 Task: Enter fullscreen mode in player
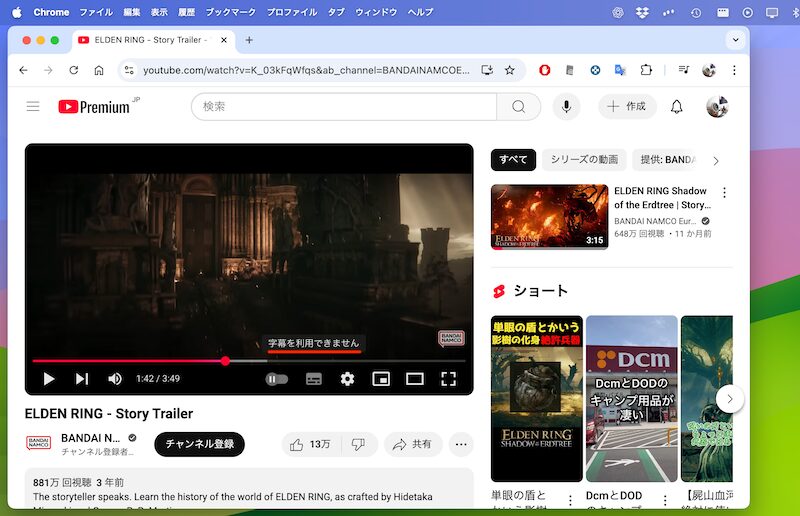448,379
